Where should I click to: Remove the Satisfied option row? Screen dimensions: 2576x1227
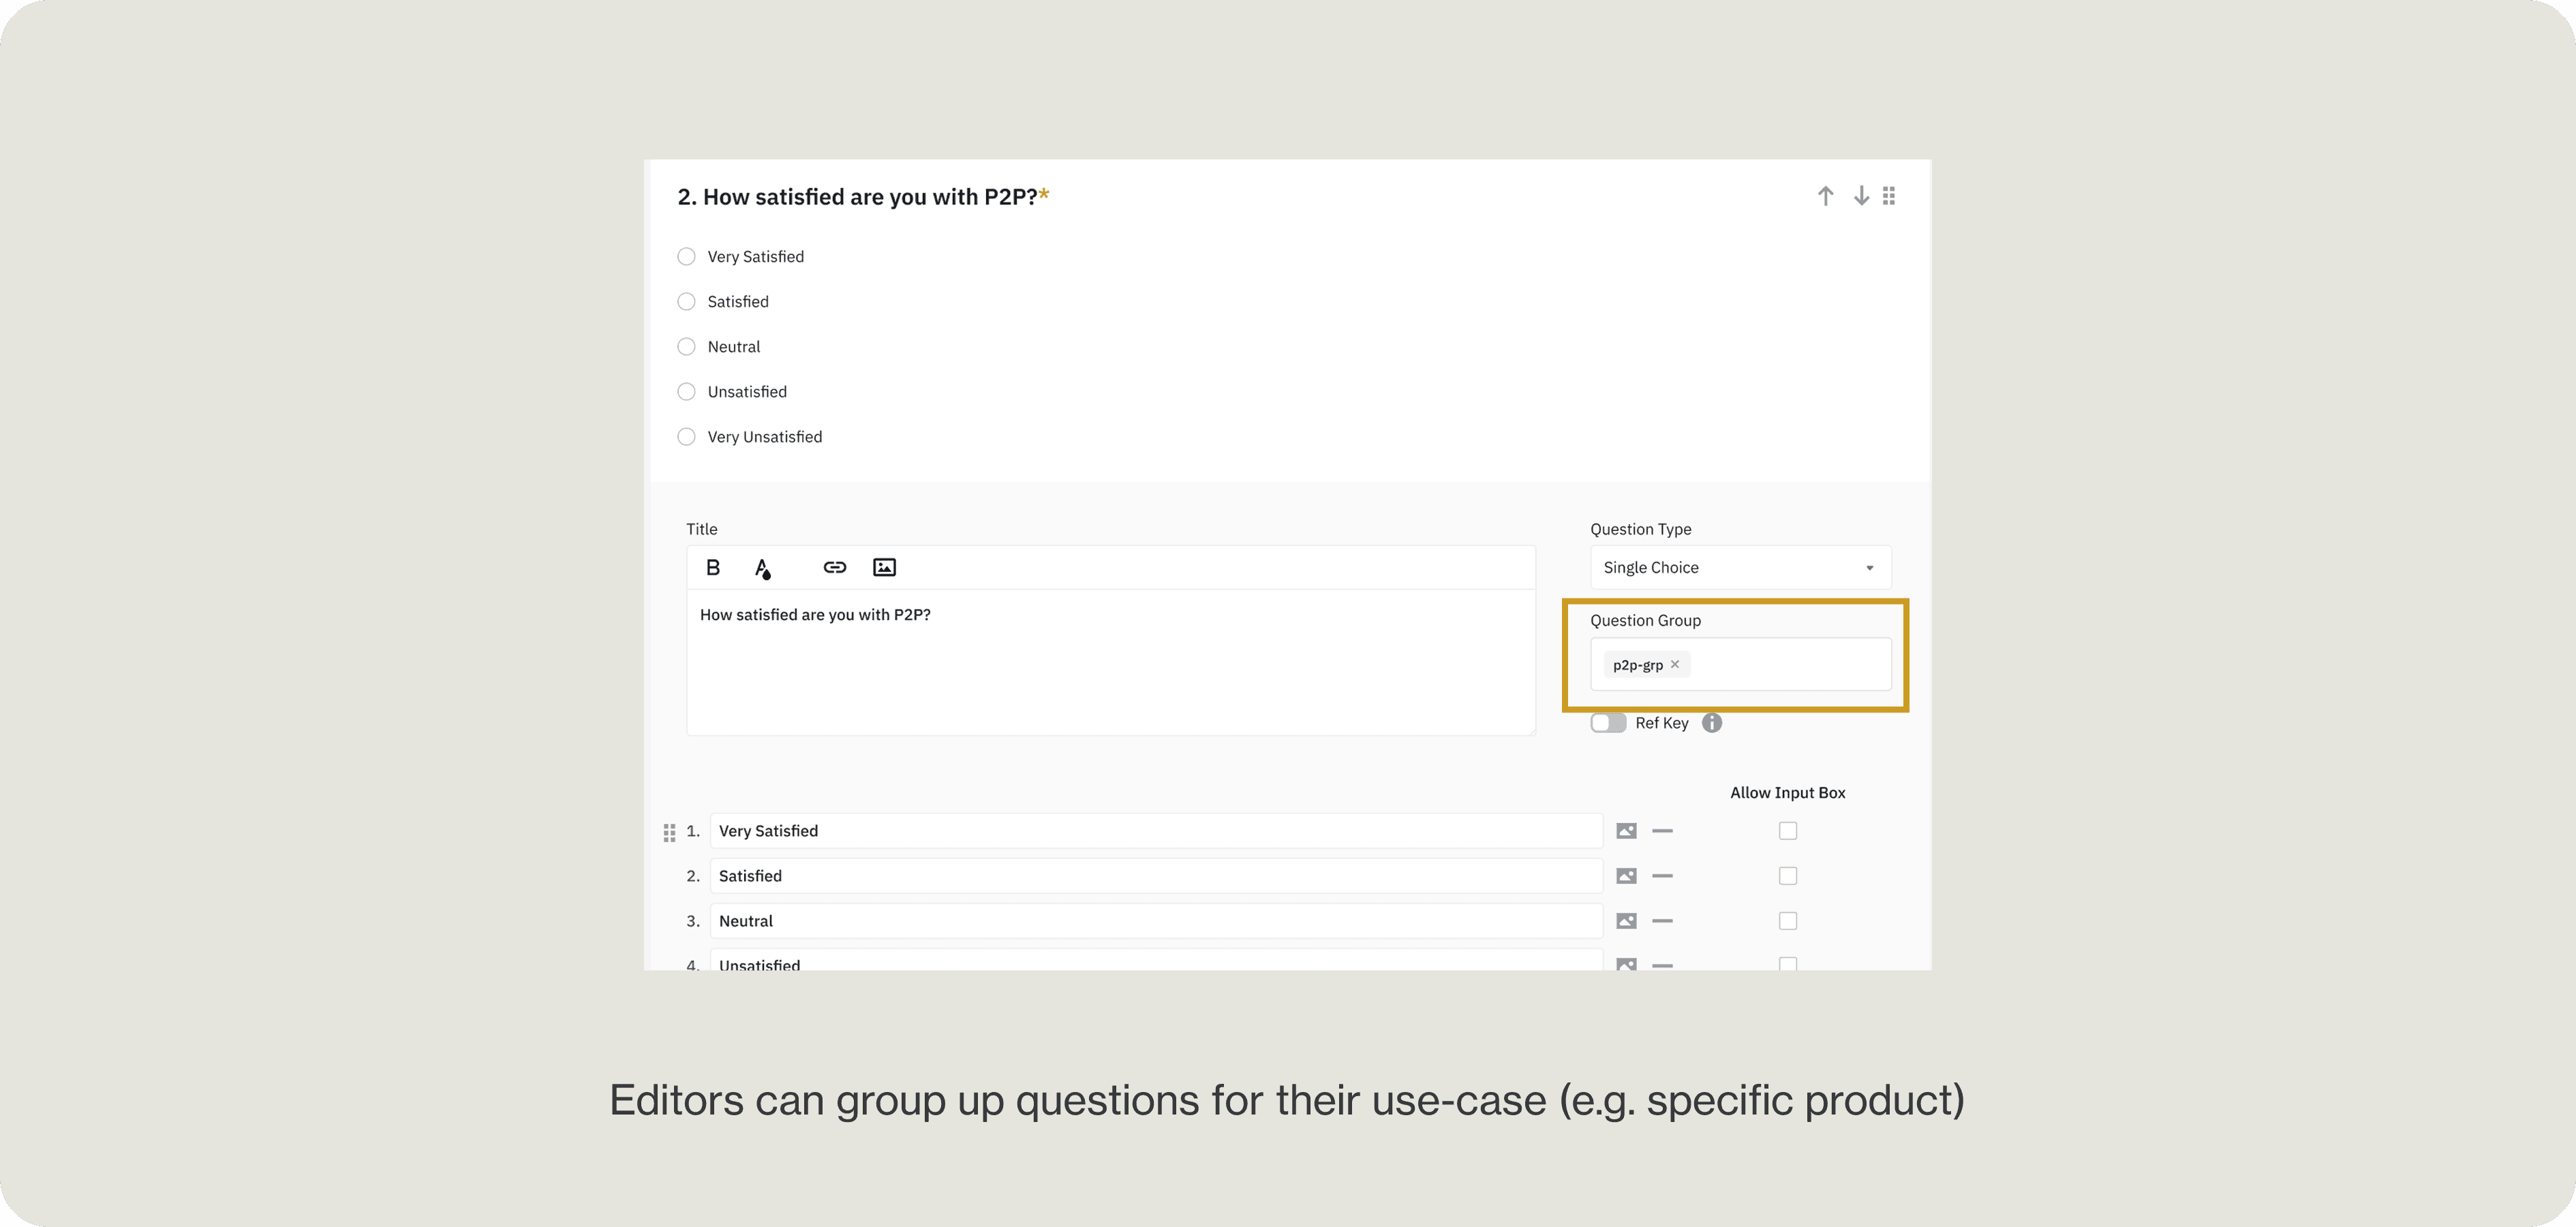pyautogui.click(x=1662, y=876)
